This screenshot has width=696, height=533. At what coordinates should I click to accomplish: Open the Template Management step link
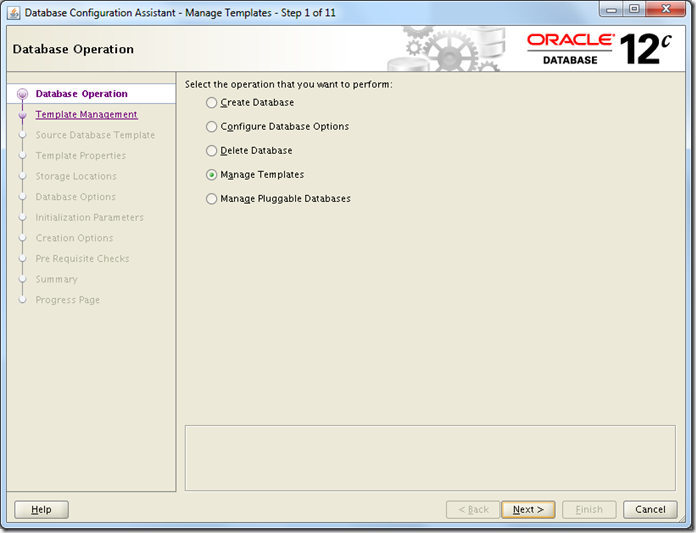pos(87,114)
